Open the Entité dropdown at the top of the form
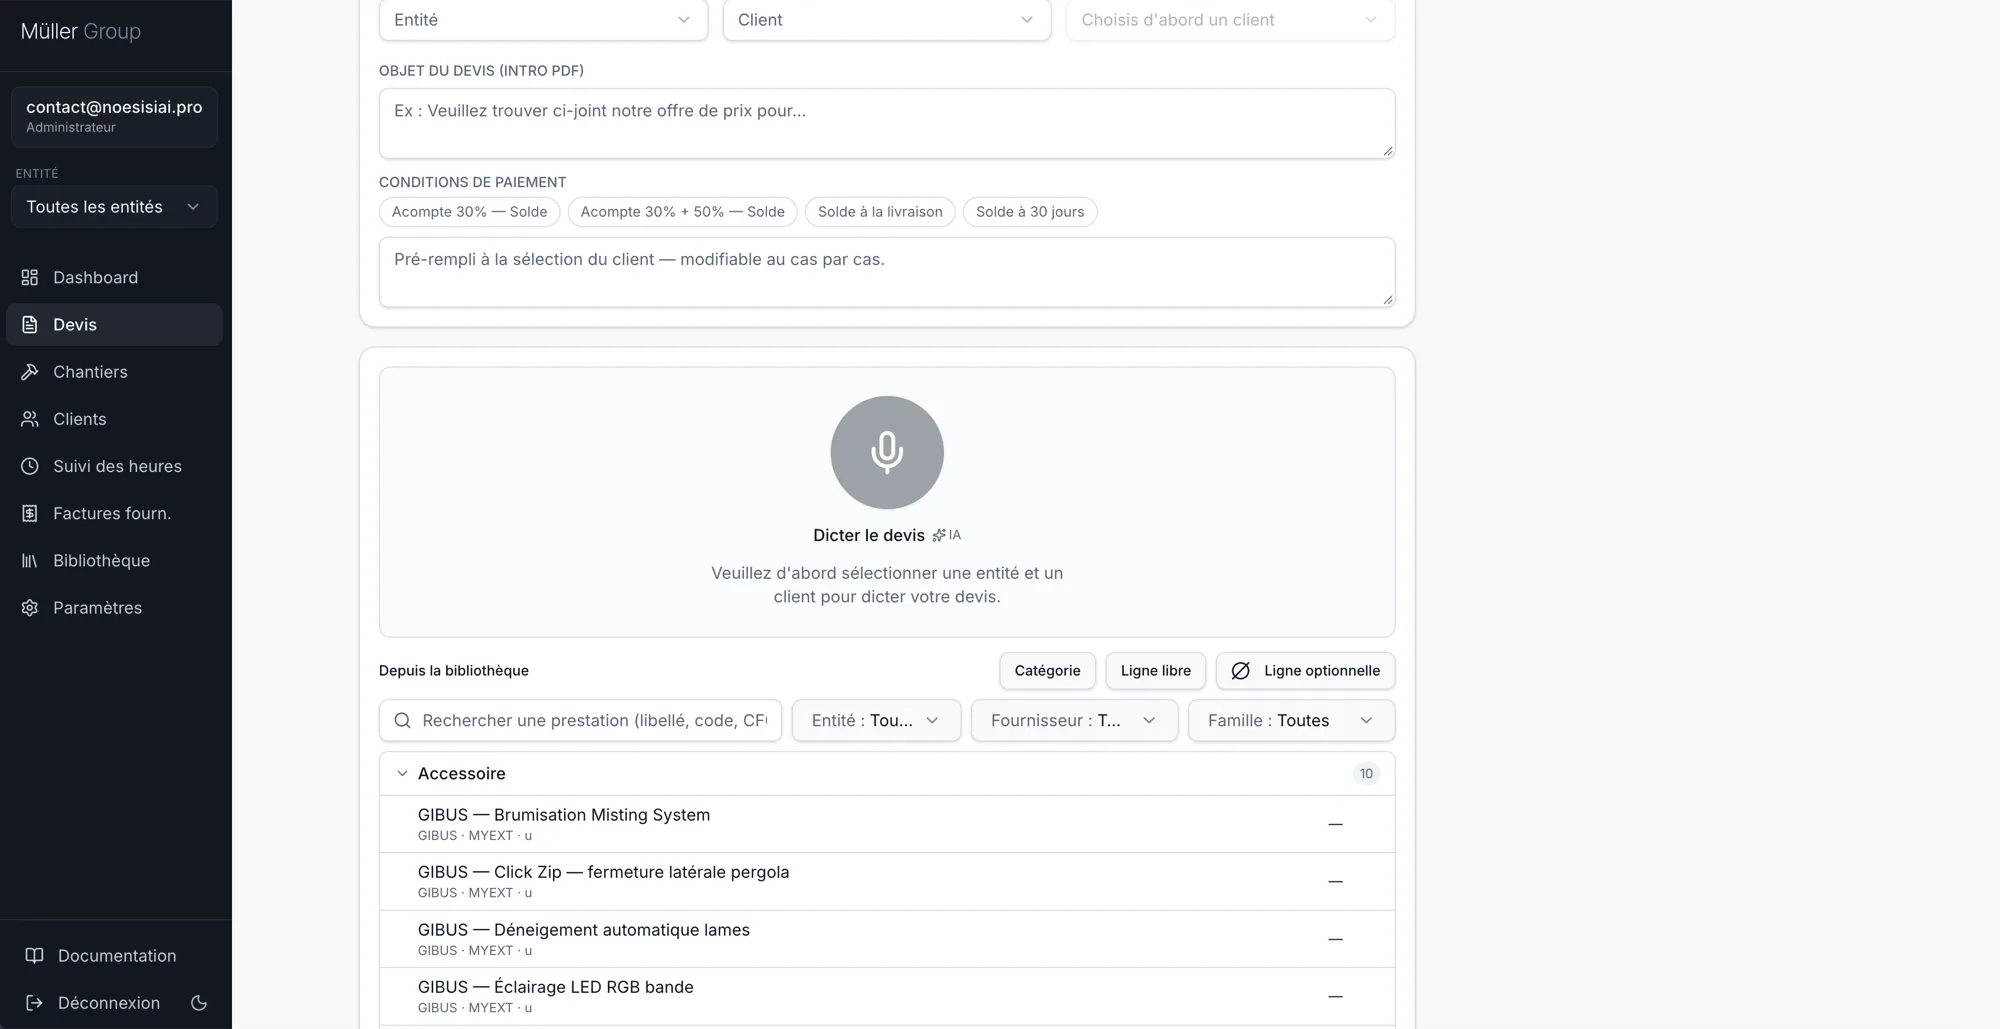2000x1029 pixels. [543, 20]
